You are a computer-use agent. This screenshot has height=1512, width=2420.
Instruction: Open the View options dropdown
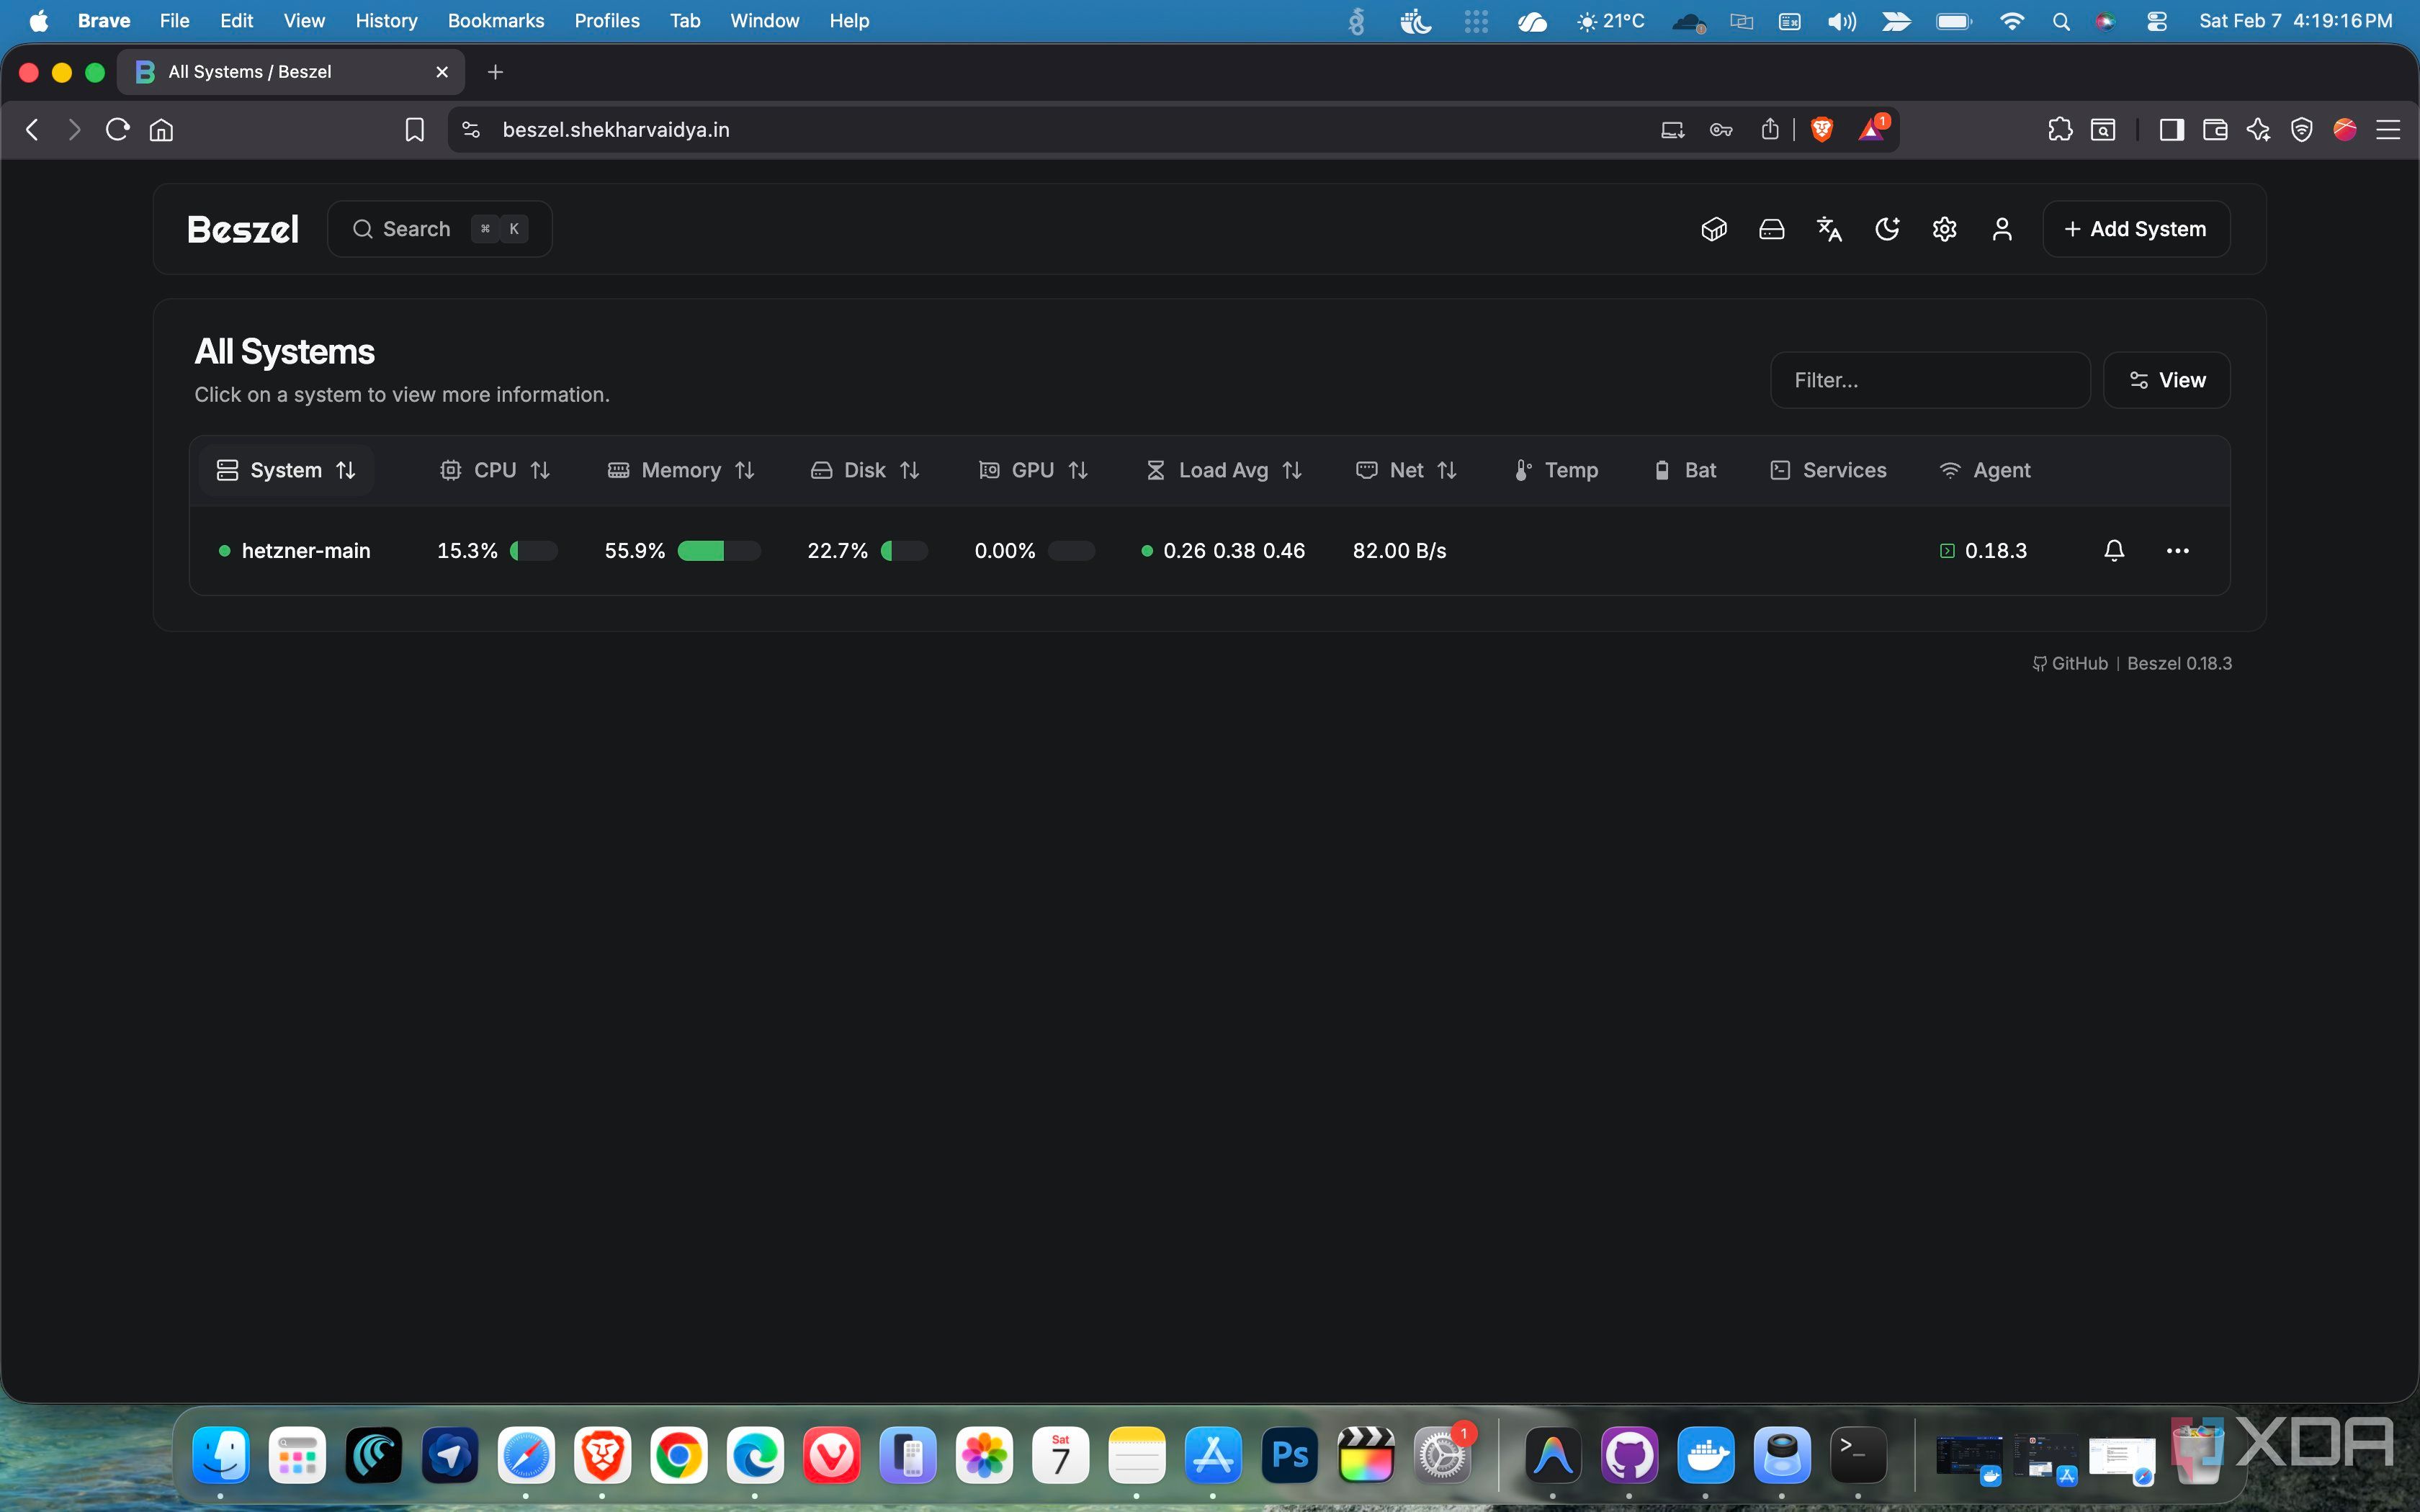[x=2166, y=380]
